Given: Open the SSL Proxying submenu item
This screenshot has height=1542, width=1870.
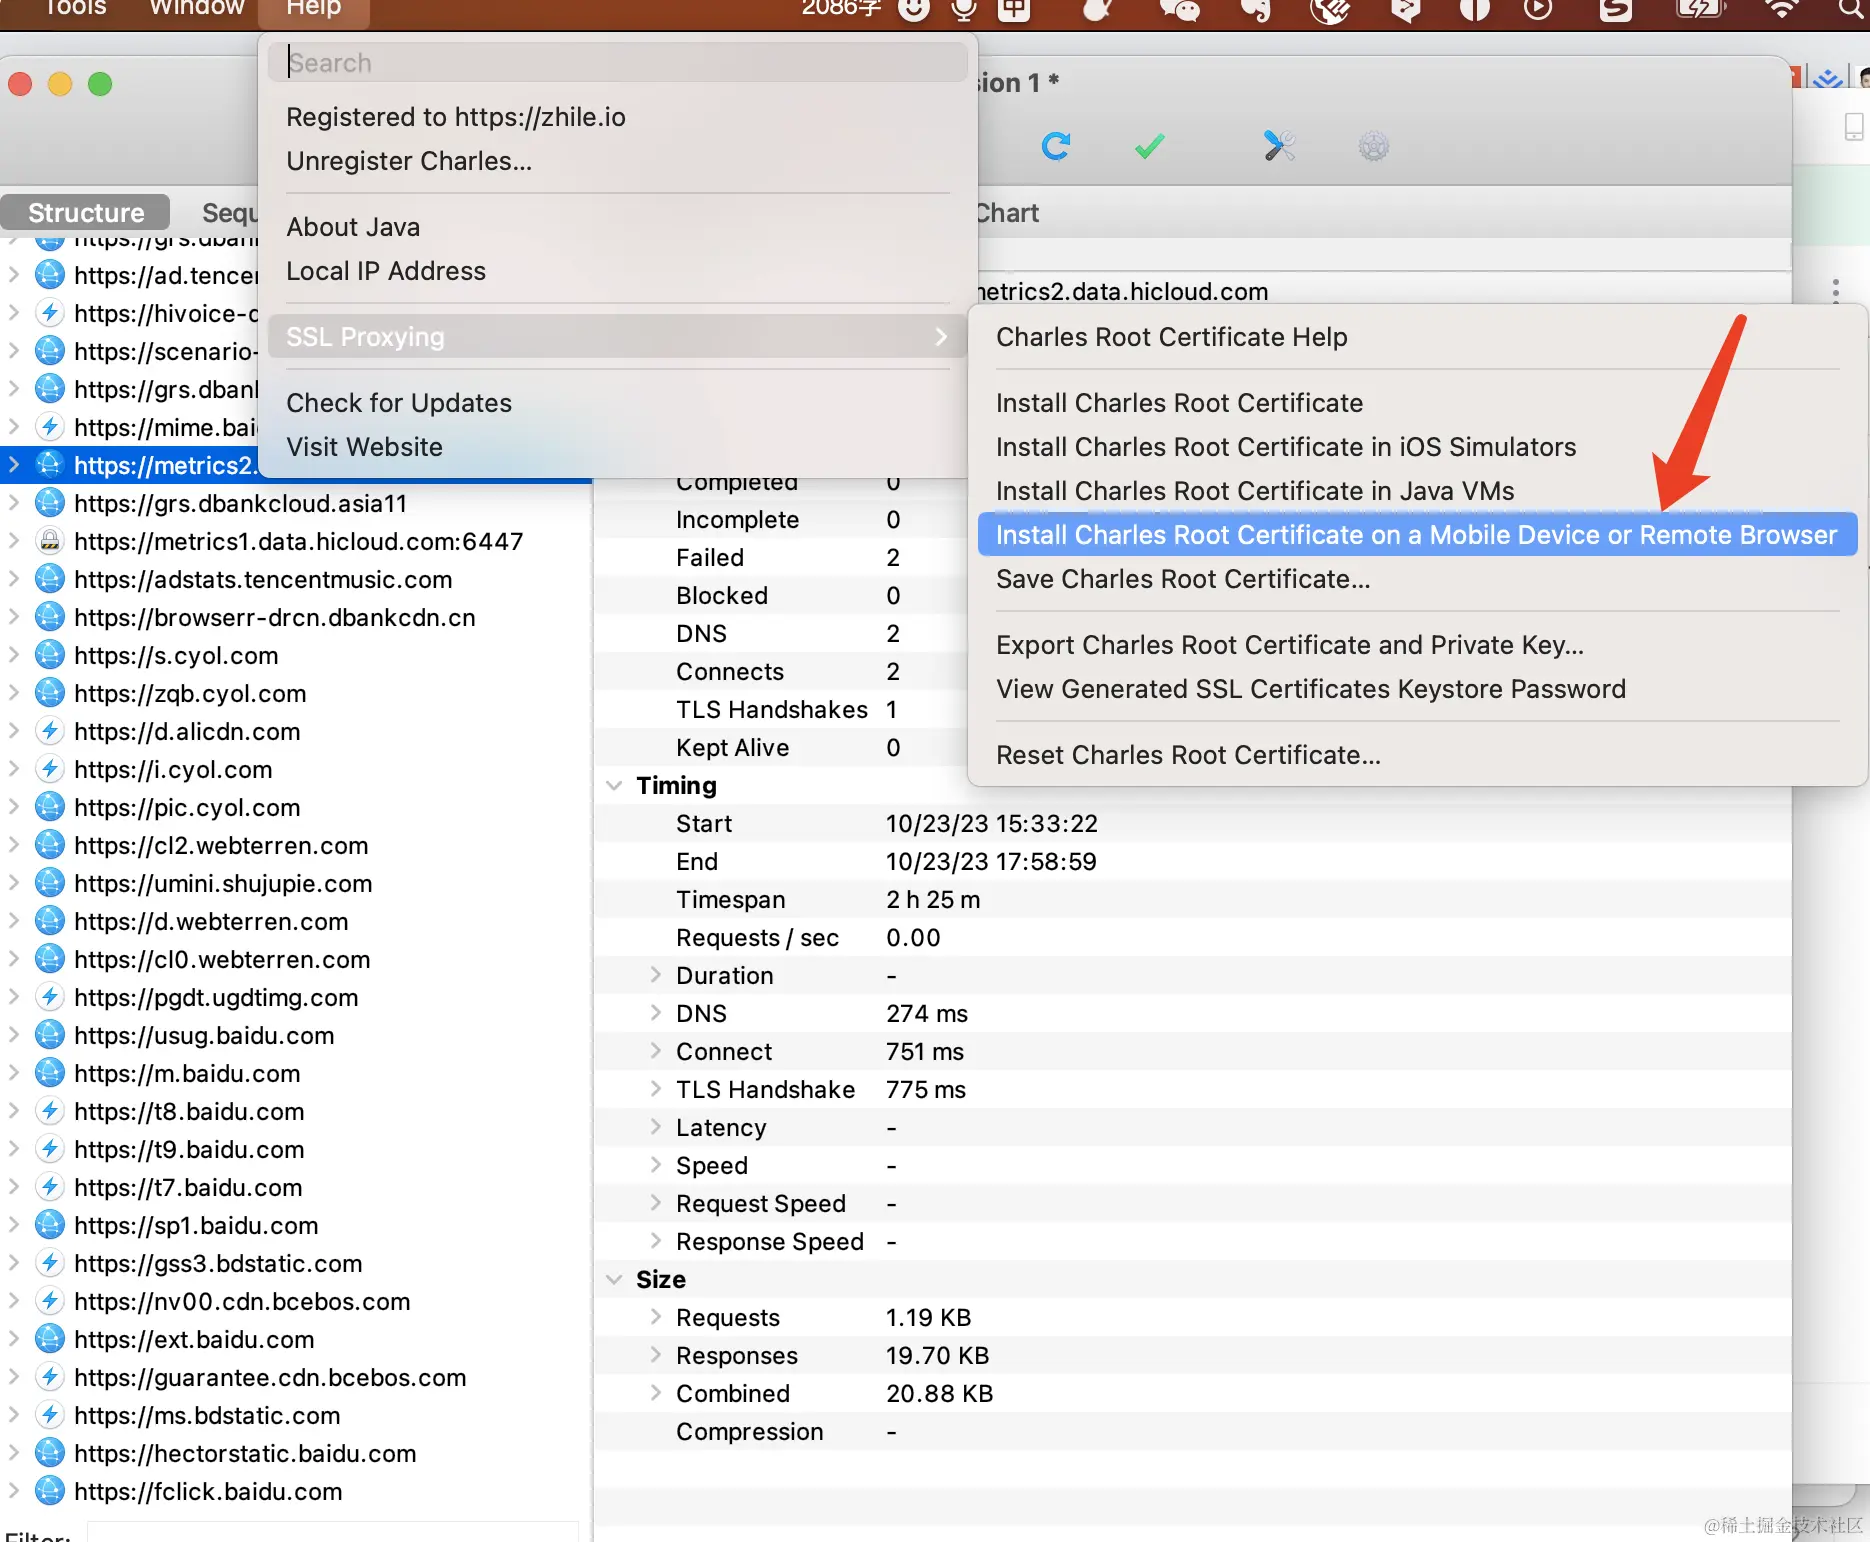Looking at the screenshot, I should click(617, 337).
